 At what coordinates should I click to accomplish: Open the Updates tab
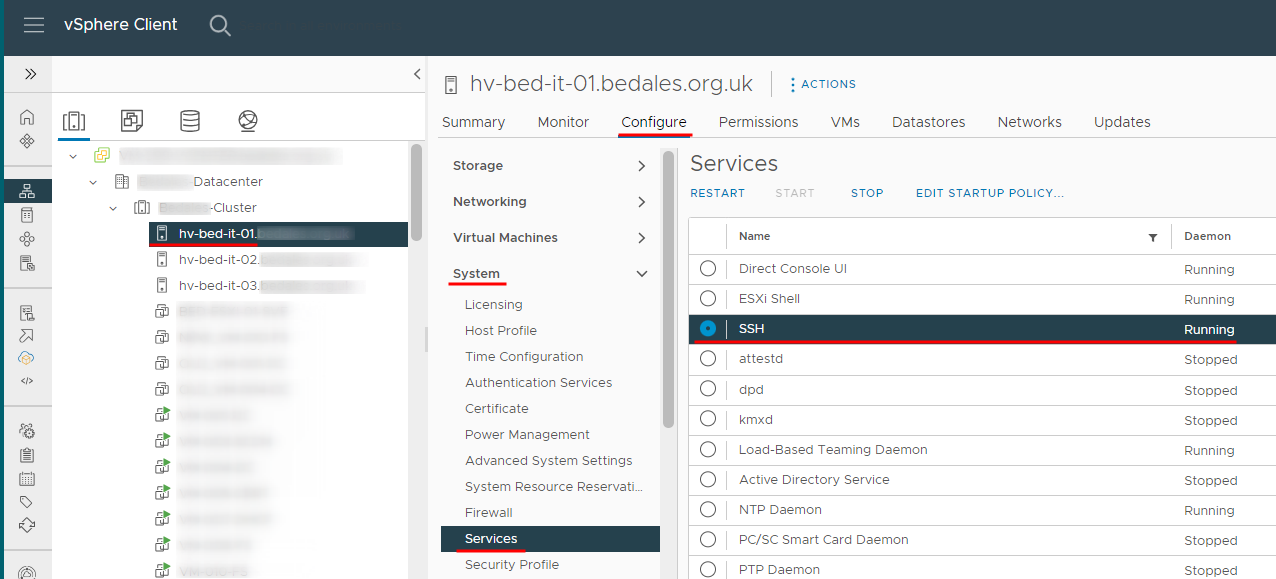[1122, 122]
